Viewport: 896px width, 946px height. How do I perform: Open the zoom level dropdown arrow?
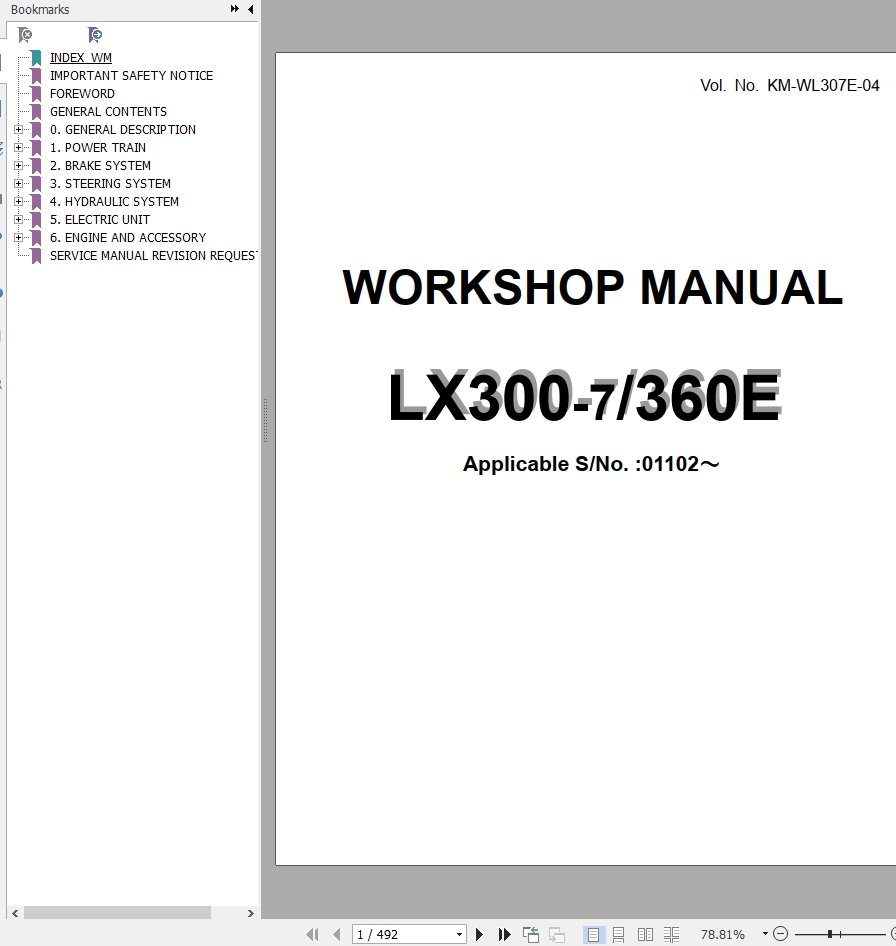[x=765, y=934]
